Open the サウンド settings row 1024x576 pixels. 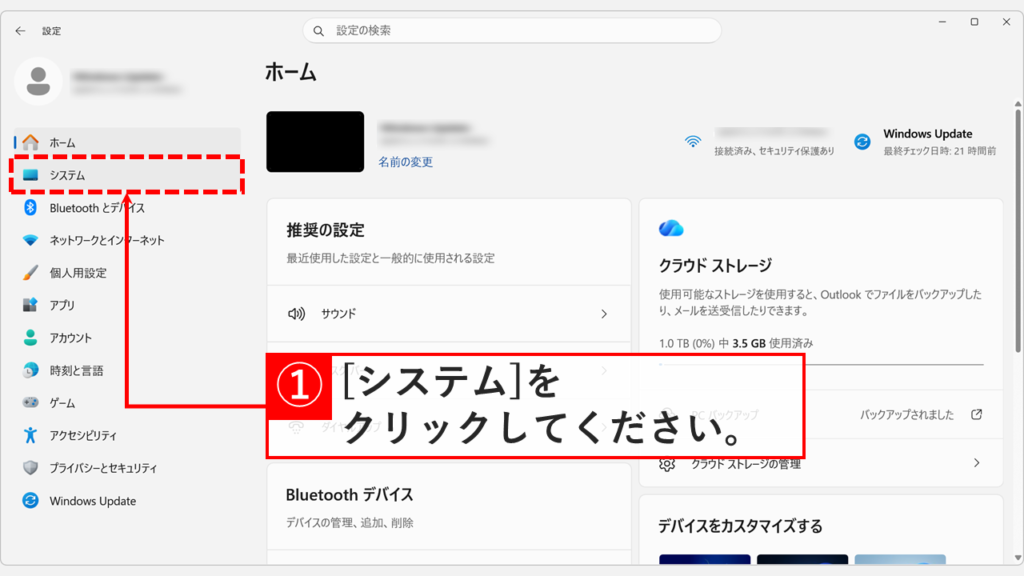pyautogui.click(x=447, y=313)
